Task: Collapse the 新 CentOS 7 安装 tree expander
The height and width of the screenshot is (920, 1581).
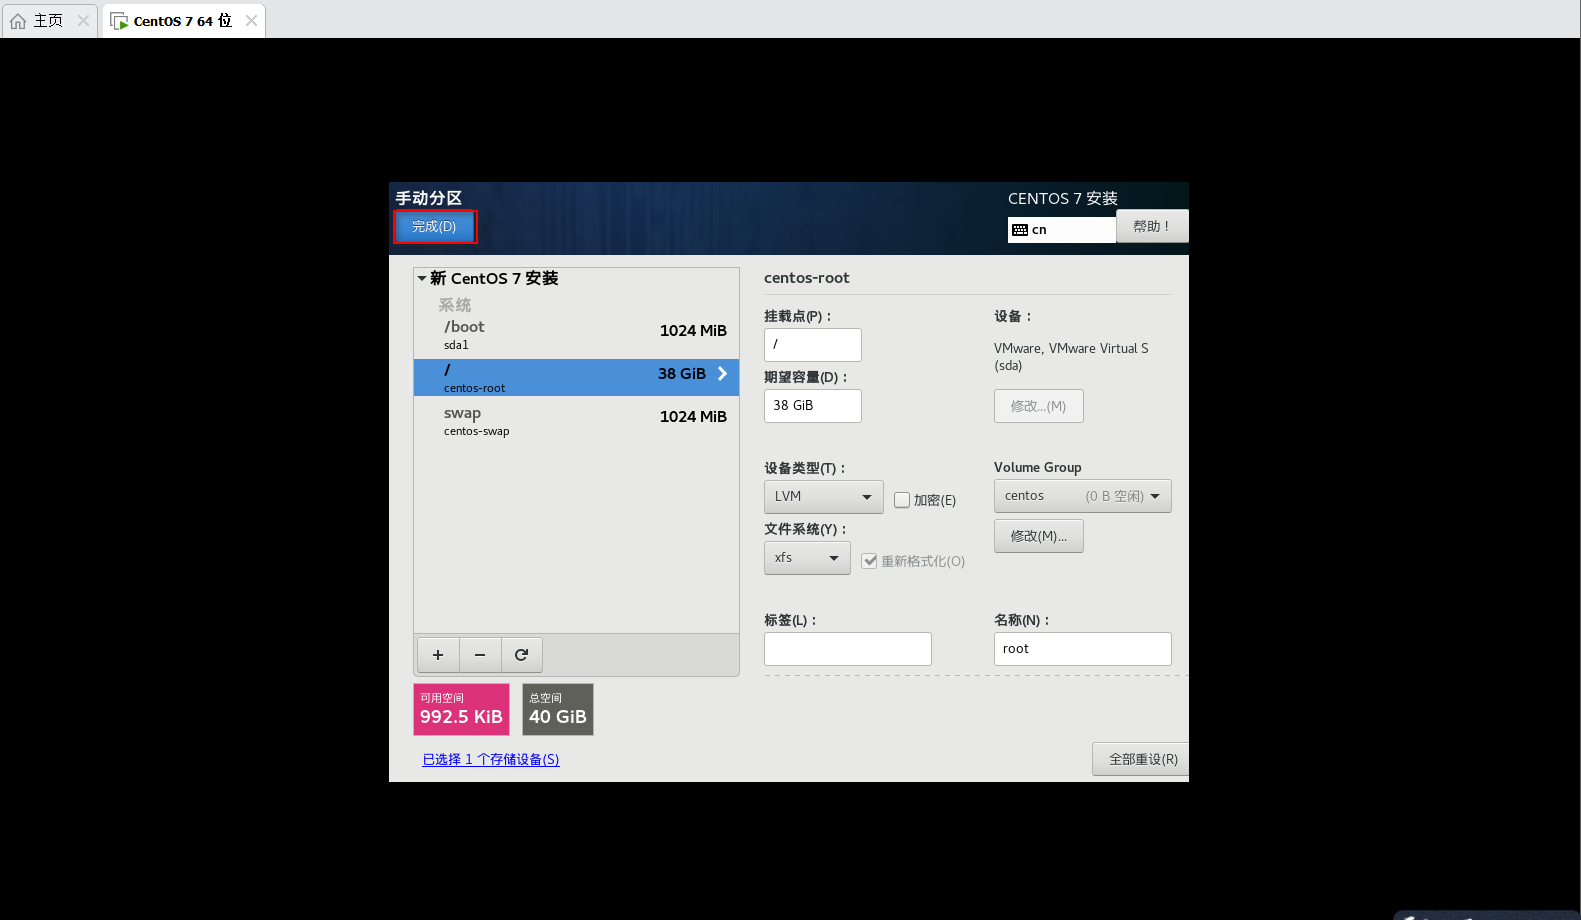Action: 422,278
